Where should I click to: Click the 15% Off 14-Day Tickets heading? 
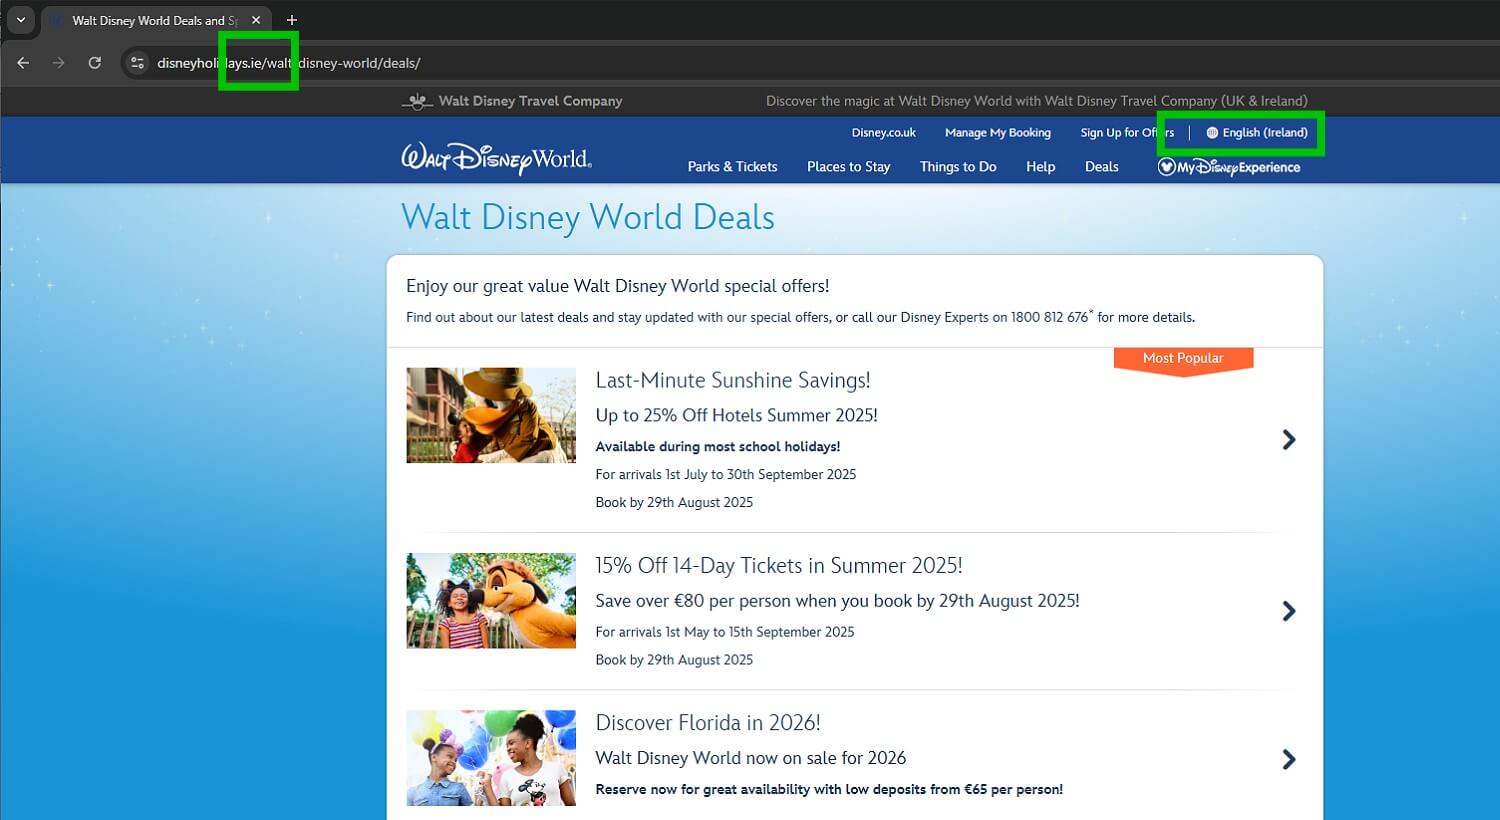pos(779,566)
